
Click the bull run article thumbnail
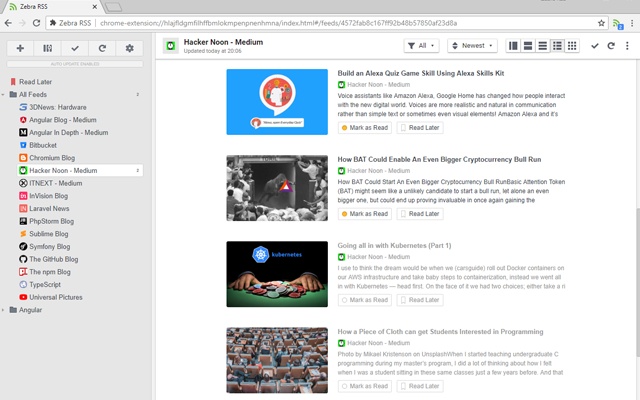277,188
